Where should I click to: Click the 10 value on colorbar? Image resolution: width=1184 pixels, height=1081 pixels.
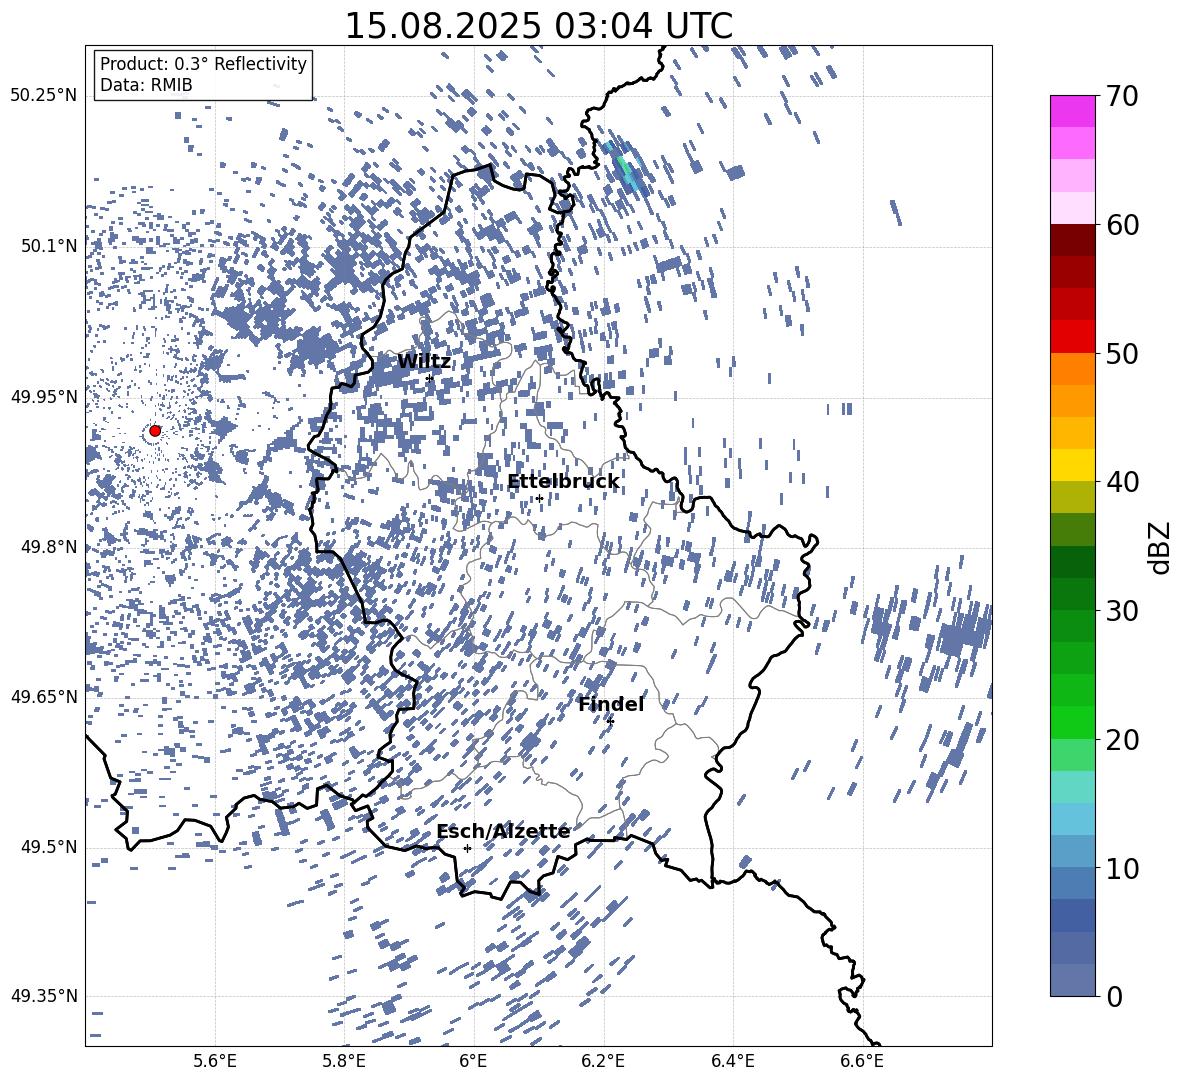[1122, 868]
